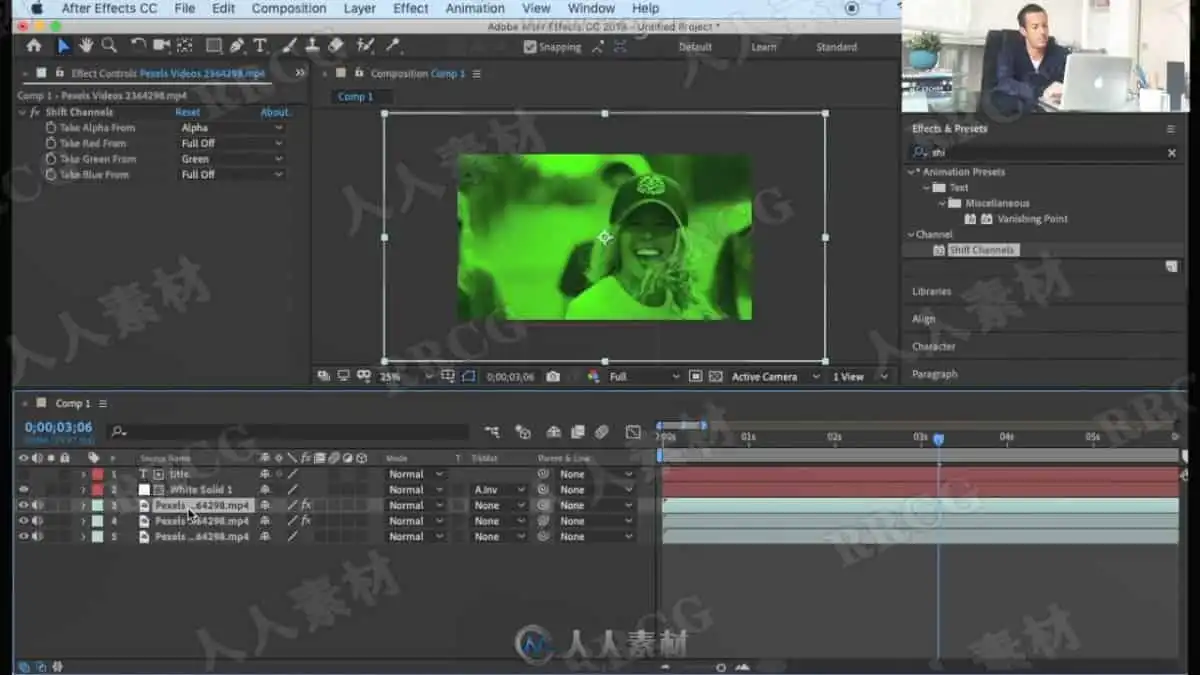Open Show Channel color management icon

coord(593,377)
